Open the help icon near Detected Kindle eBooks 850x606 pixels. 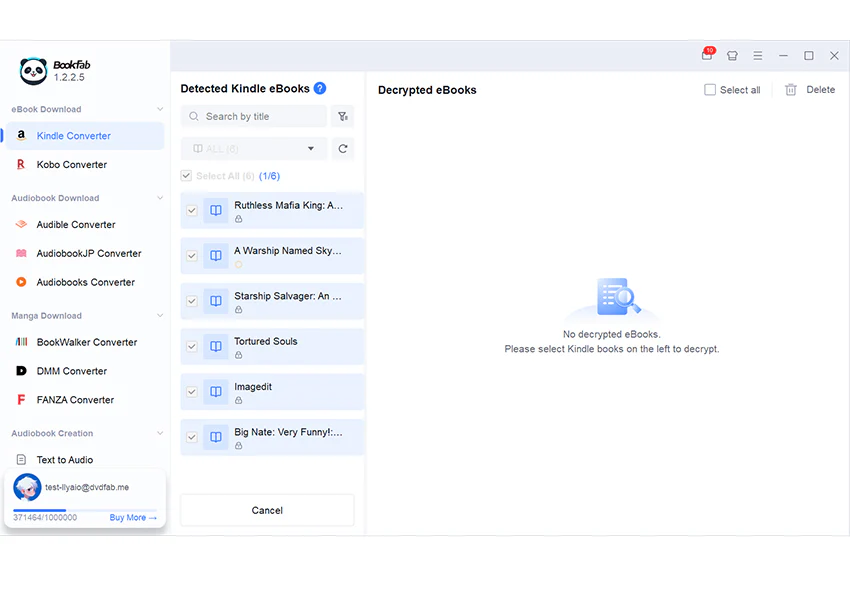(x=320, y=88)
